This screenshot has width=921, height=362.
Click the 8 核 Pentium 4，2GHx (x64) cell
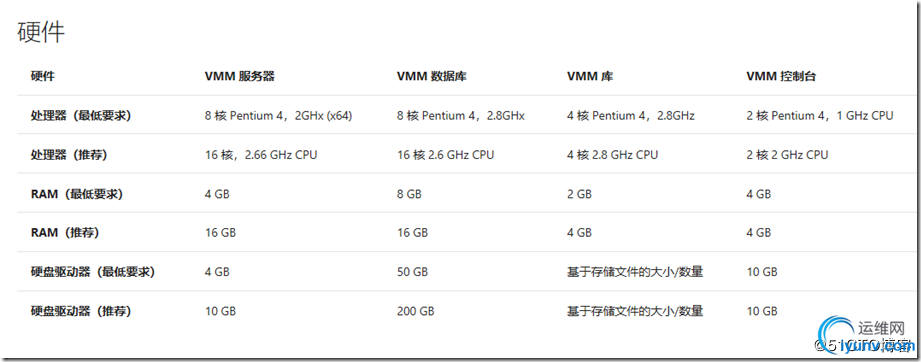tap(278, 116)
